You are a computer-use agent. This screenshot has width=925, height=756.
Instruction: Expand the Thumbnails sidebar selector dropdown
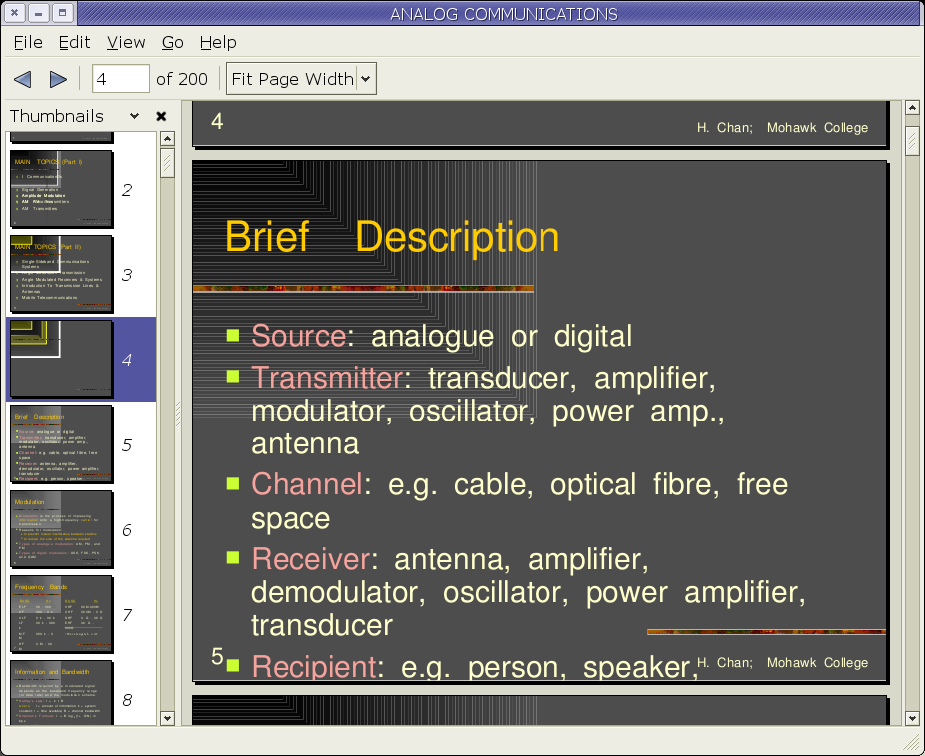[135, 116]
